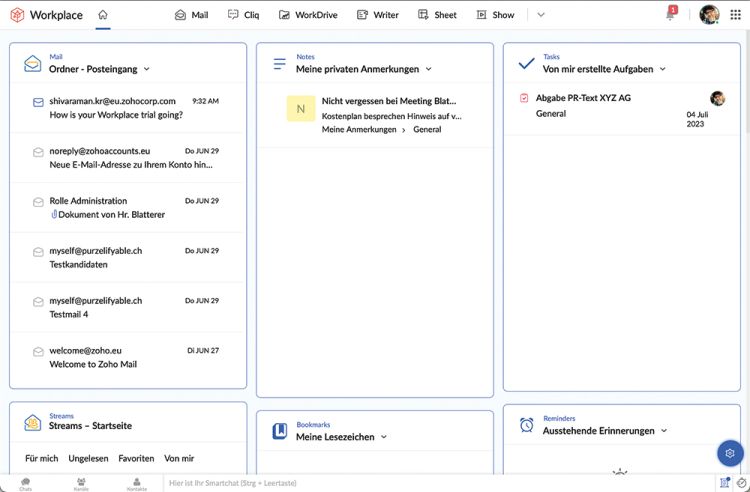Select Für mich streams tab

pyautogui.click(x=42, y=458)
